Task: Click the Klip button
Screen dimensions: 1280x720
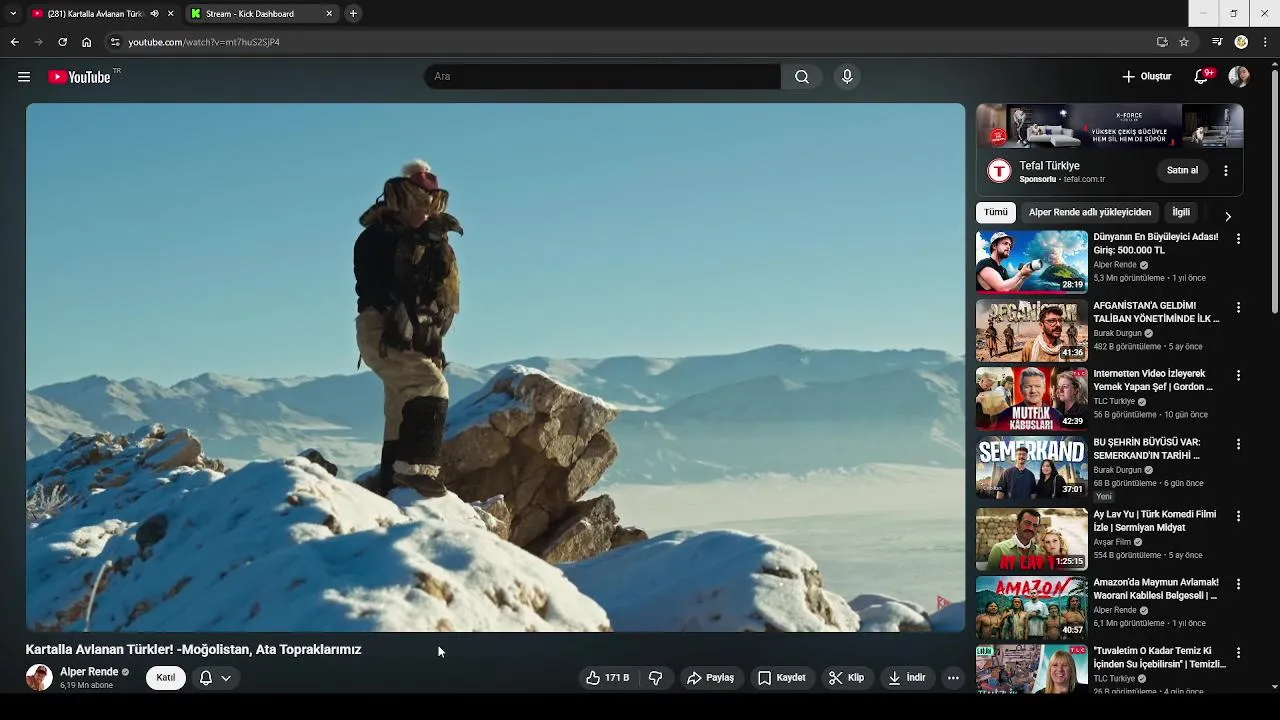Action: pyautogui.click(x=846, y=678)
